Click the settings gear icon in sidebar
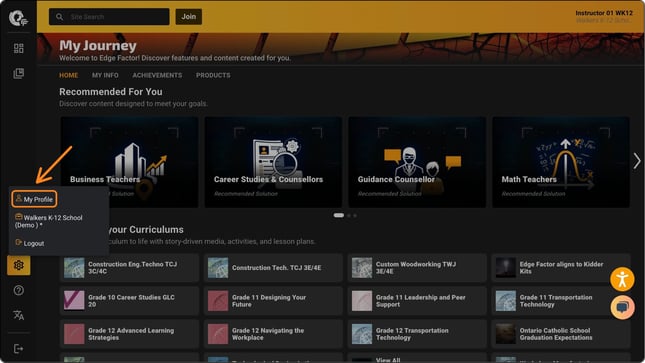Viewport: 645px width, 363px height. pos(19,265)
